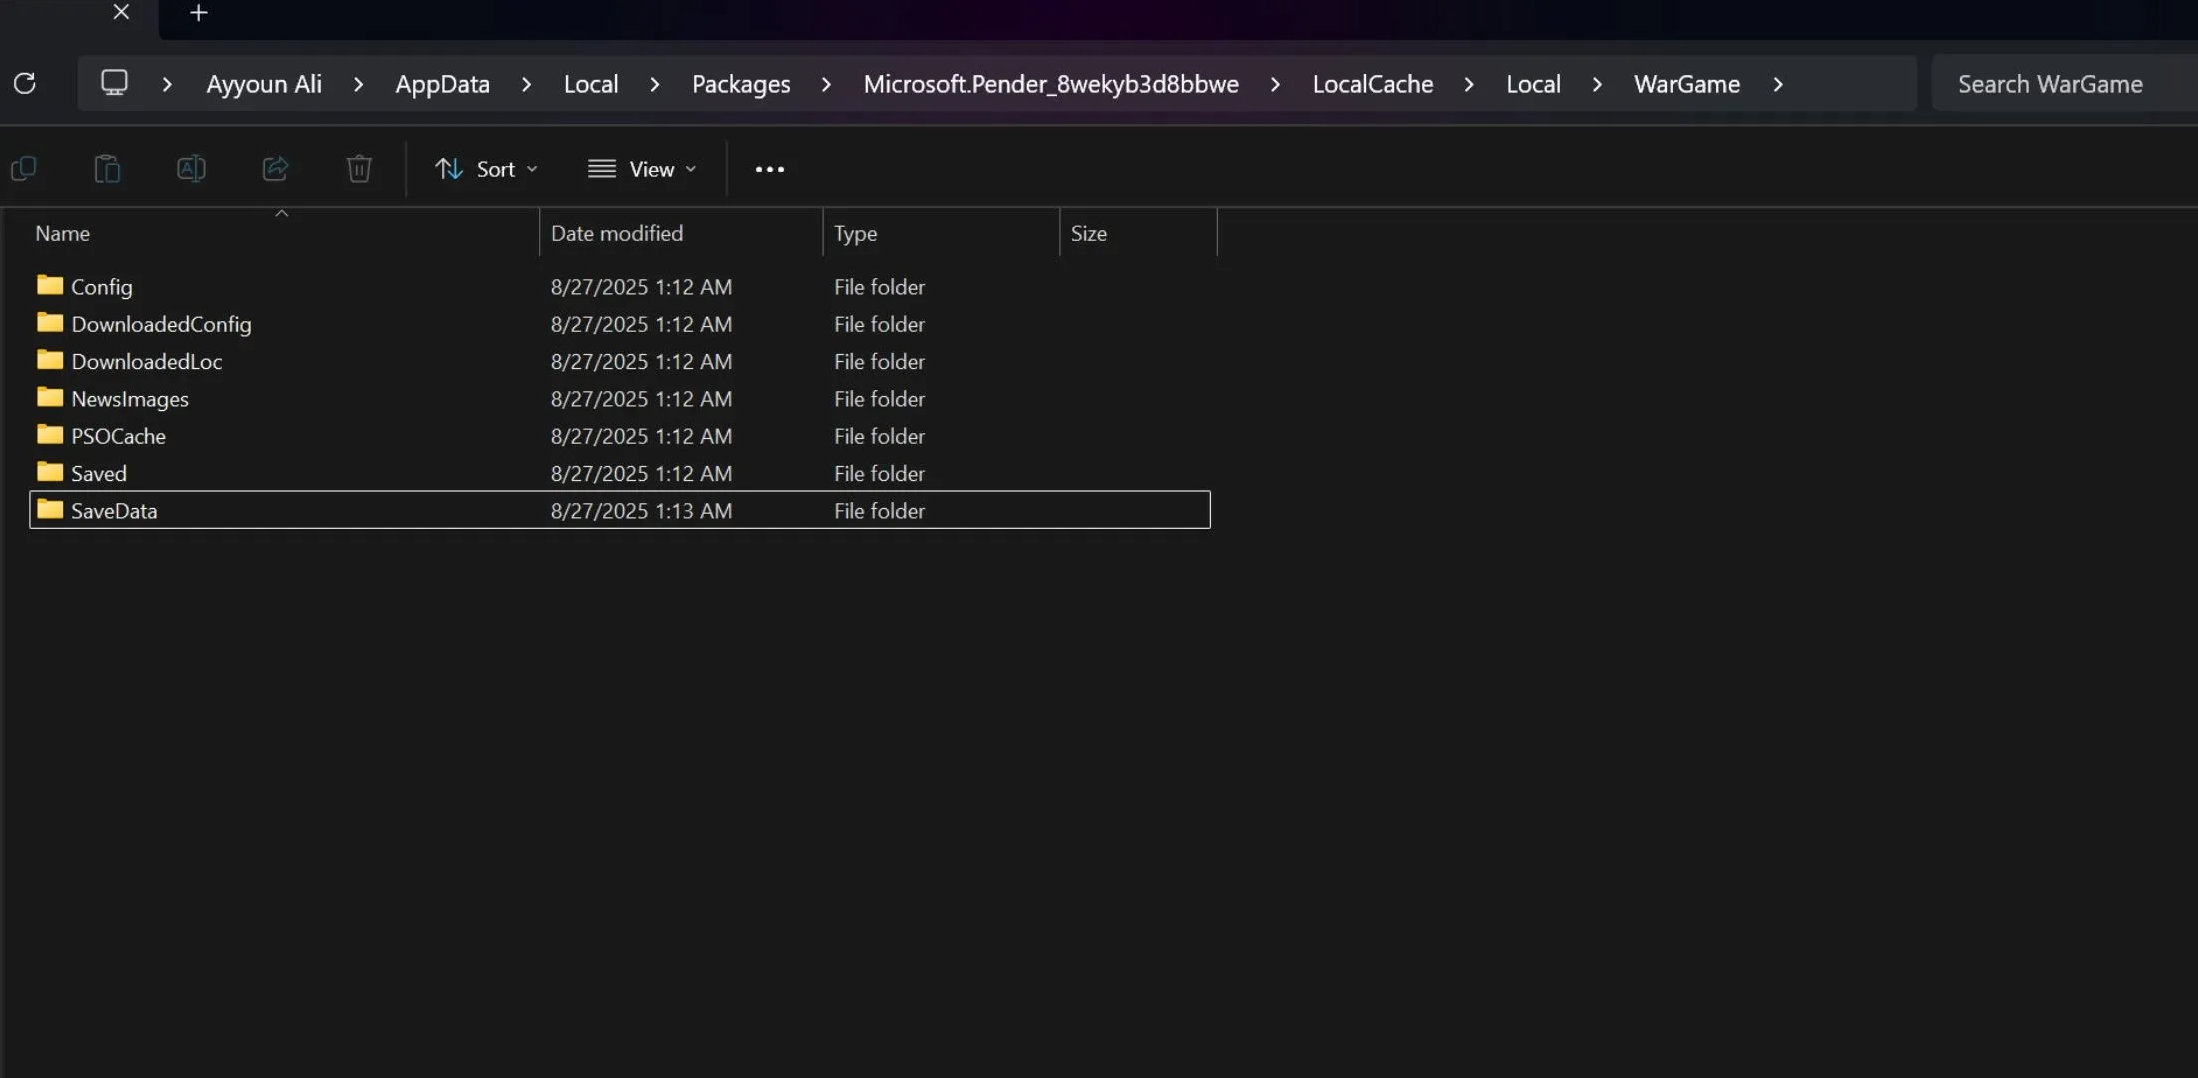The height and width of the screenshot is (1078, 2198).
Task: Select the PSOCache folder name
Action: click(118, 436)
